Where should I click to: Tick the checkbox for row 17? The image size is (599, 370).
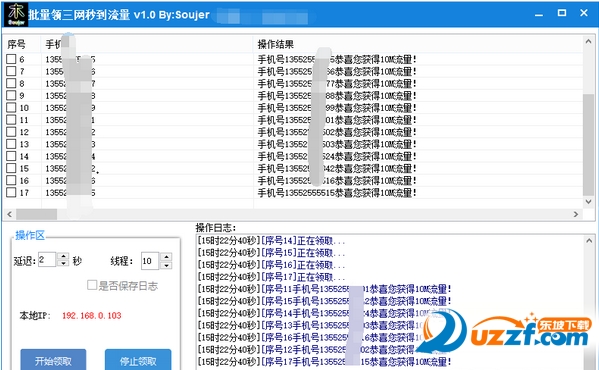tap(11, 192)
